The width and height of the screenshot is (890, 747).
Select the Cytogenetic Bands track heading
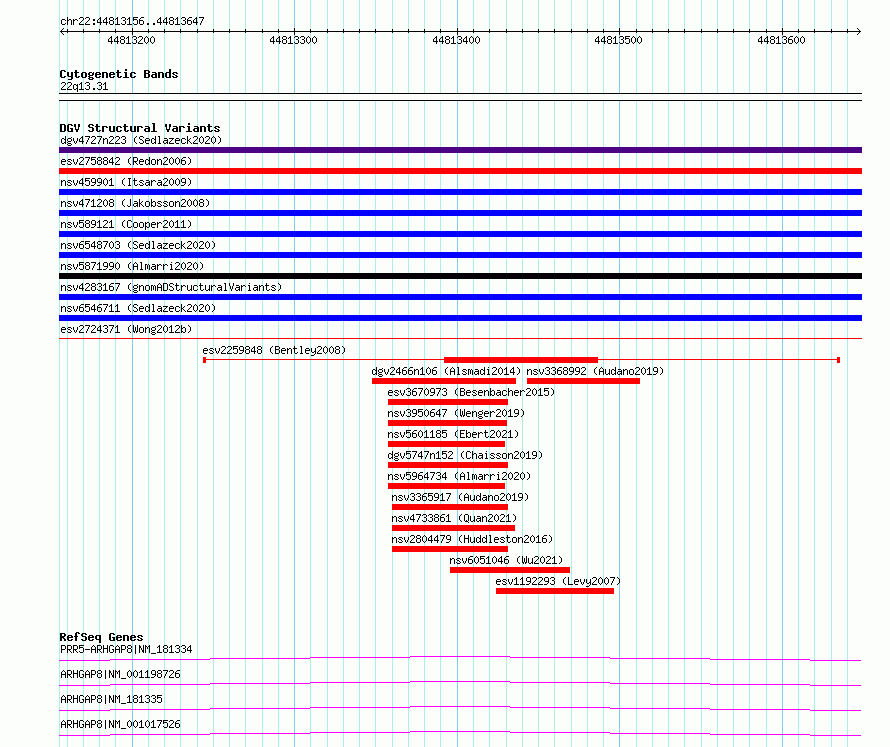tap(119, 74)
